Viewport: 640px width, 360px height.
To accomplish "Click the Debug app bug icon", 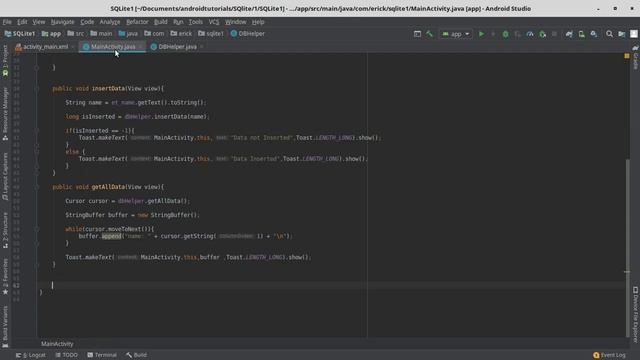I will tap(505, 34).
